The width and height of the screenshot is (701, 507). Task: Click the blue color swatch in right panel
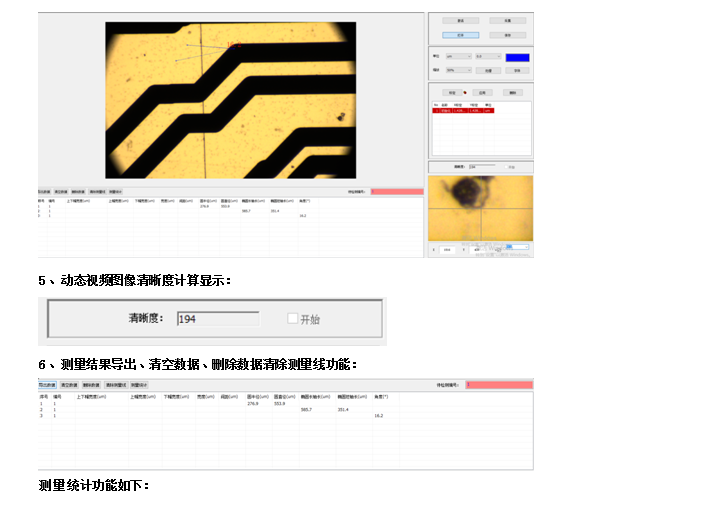click(517, 57)
